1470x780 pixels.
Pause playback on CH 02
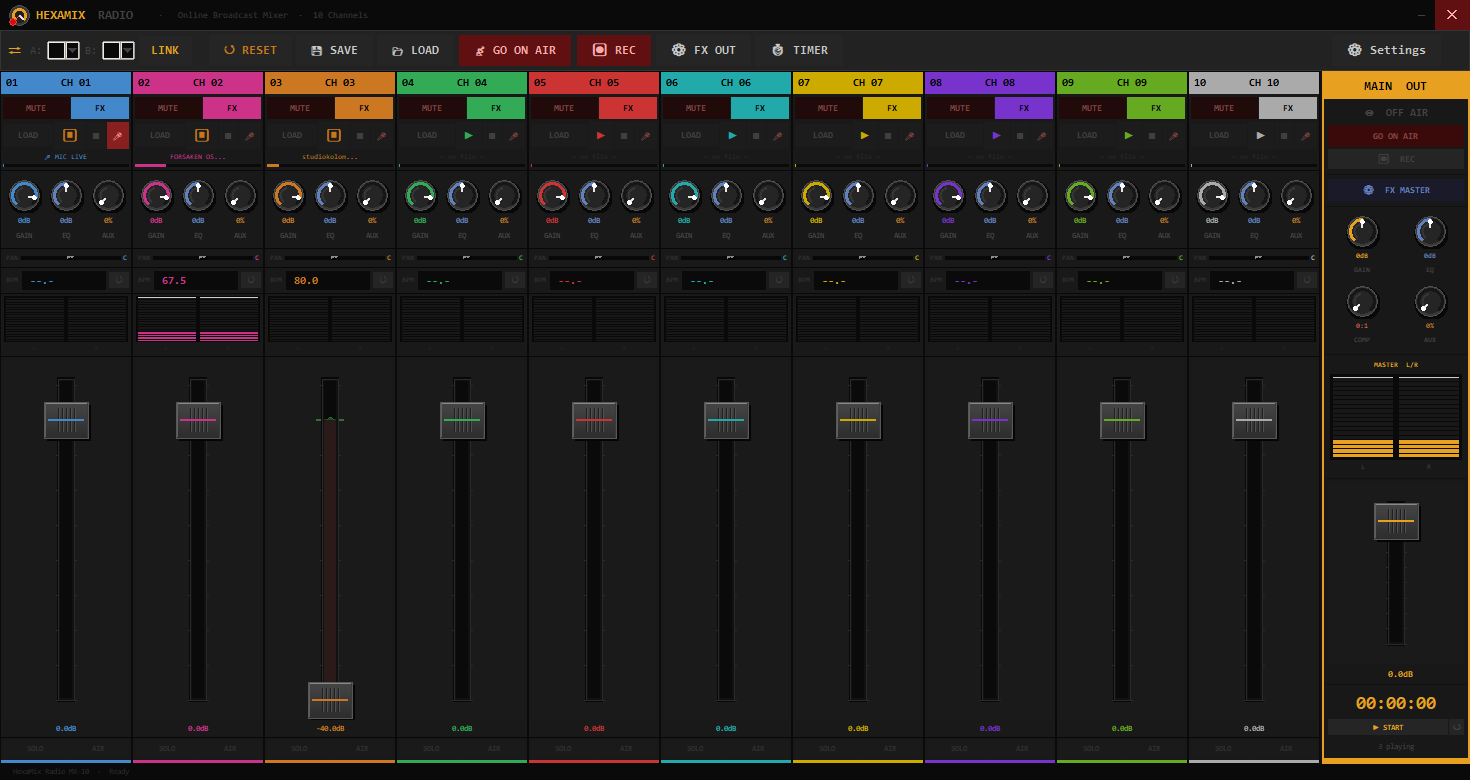click(201, 135)
